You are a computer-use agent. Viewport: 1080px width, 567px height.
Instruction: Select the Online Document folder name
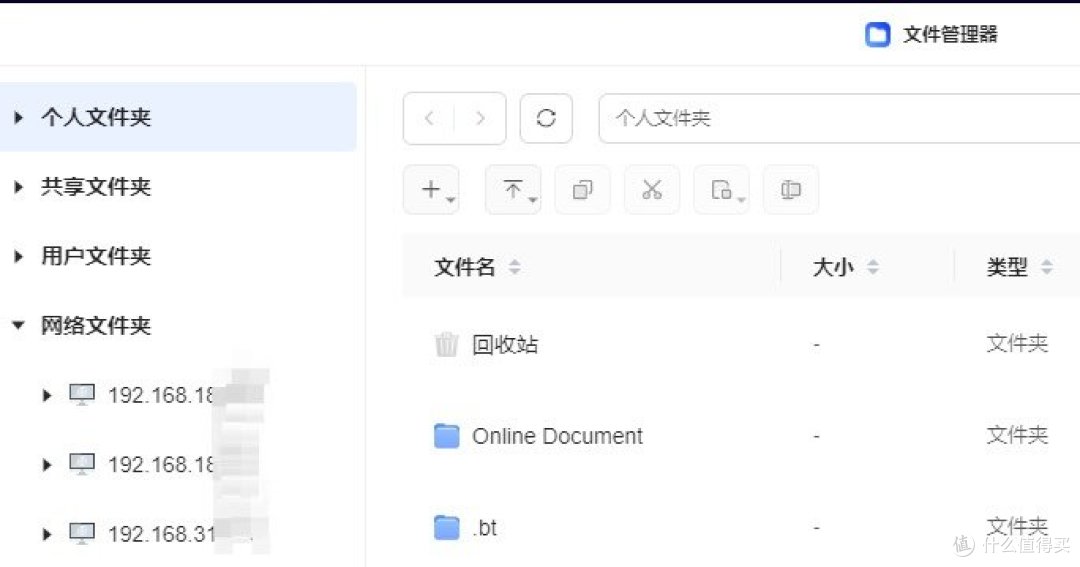[x=557, y=436]
